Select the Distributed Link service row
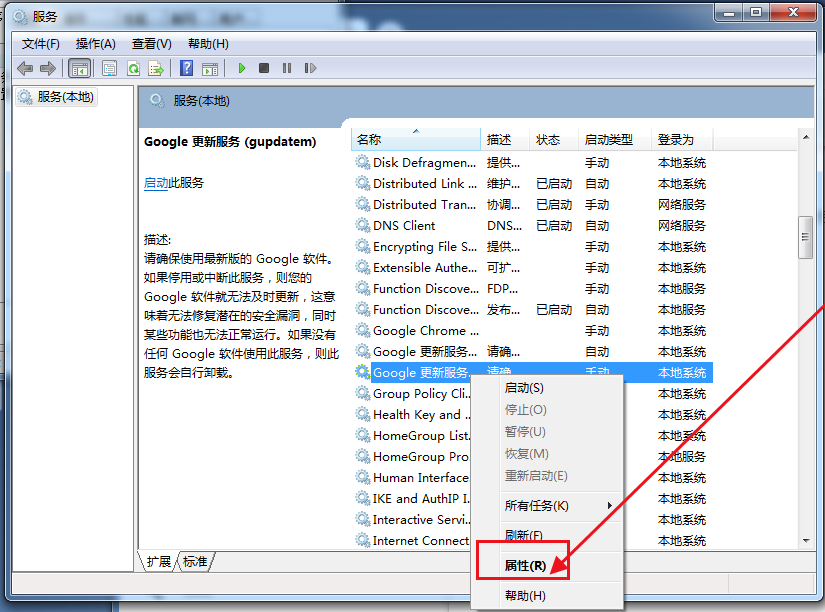Image resolution: width=825 pixels, height=612 pixels. coord(532,184)
